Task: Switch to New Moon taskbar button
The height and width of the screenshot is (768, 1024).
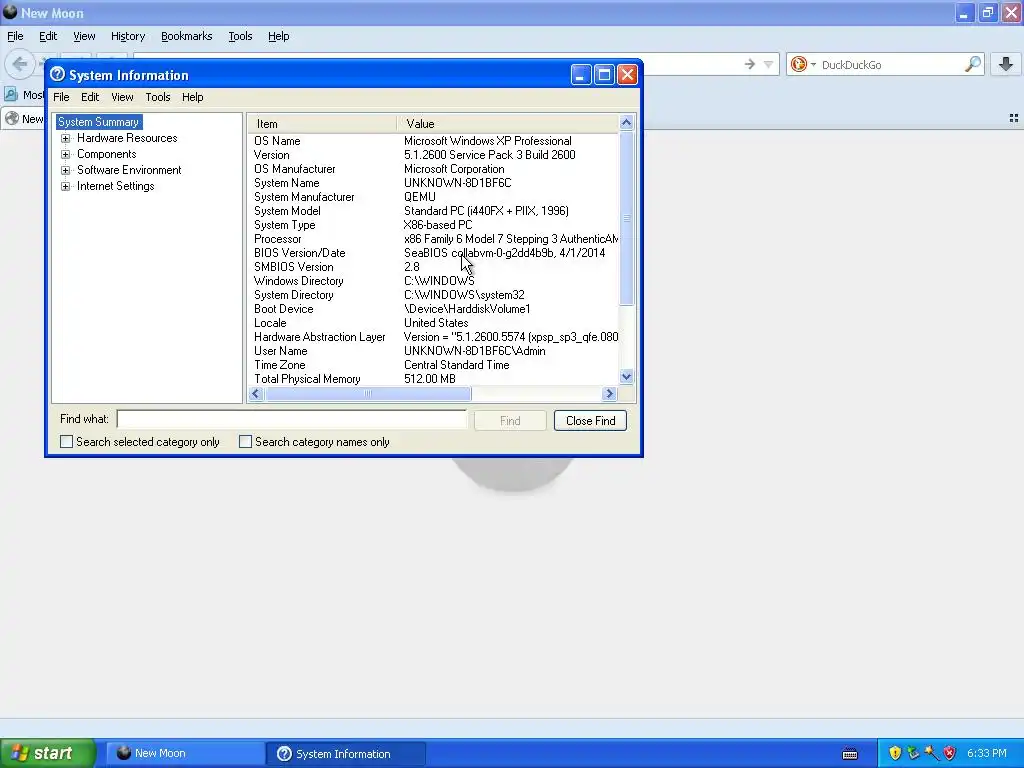Action: pyautogui.click(x=184, y=754)
